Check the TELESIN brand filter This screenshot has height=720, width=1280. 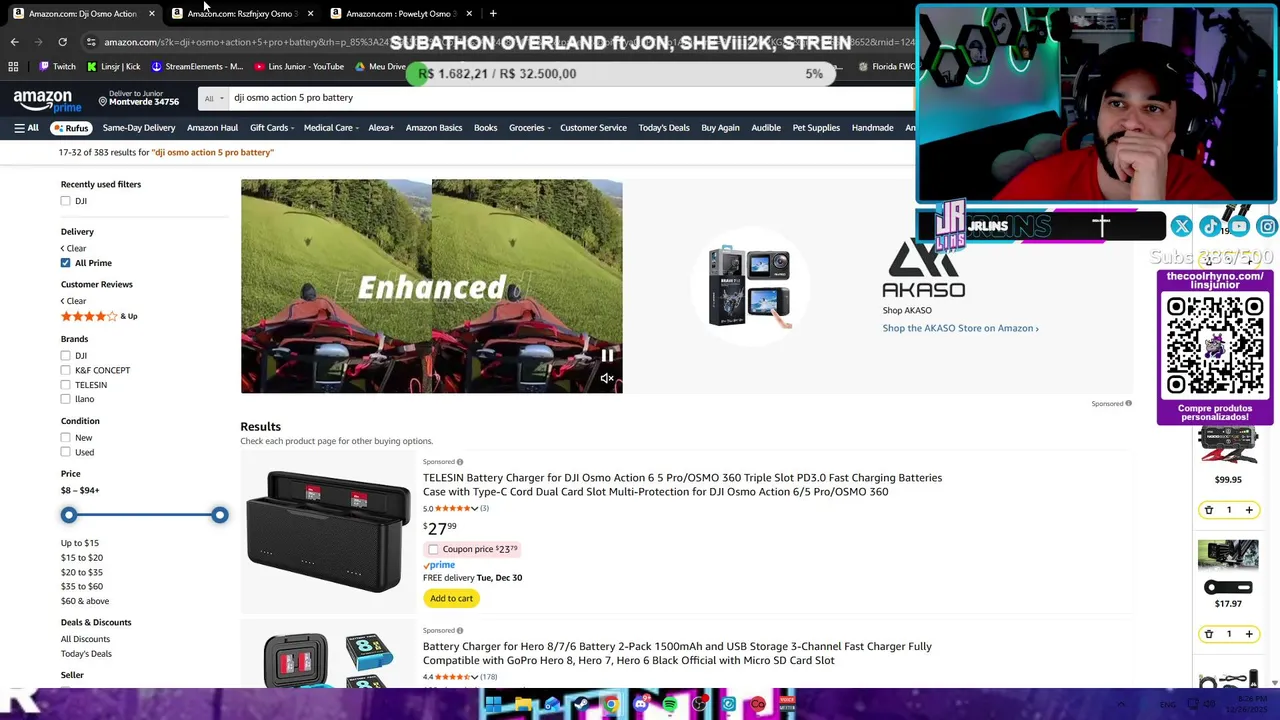pyautogui.click(x=65, y=385)
